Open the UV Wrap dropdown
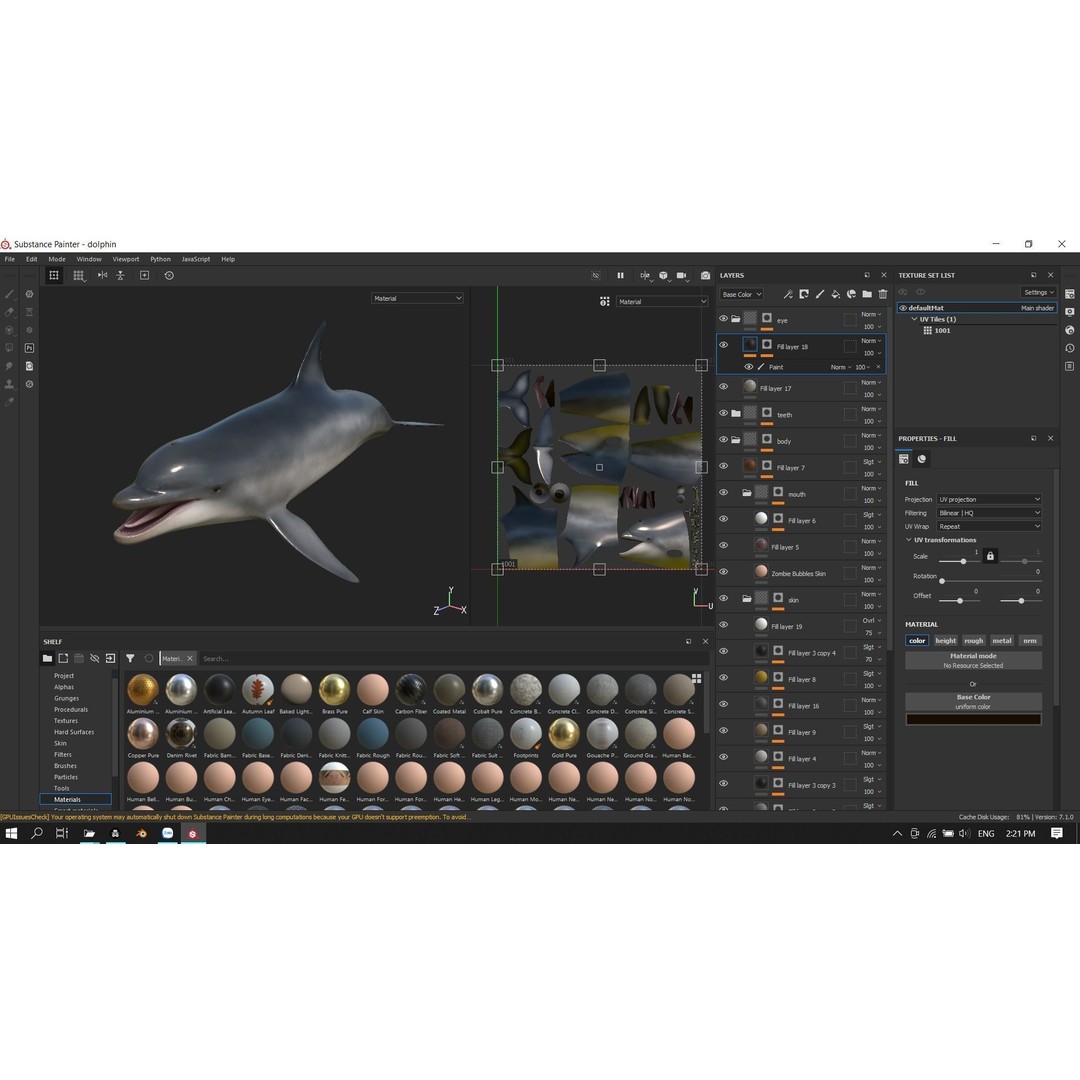The width and height of the screenshot is (1080, 1080). 989,526
